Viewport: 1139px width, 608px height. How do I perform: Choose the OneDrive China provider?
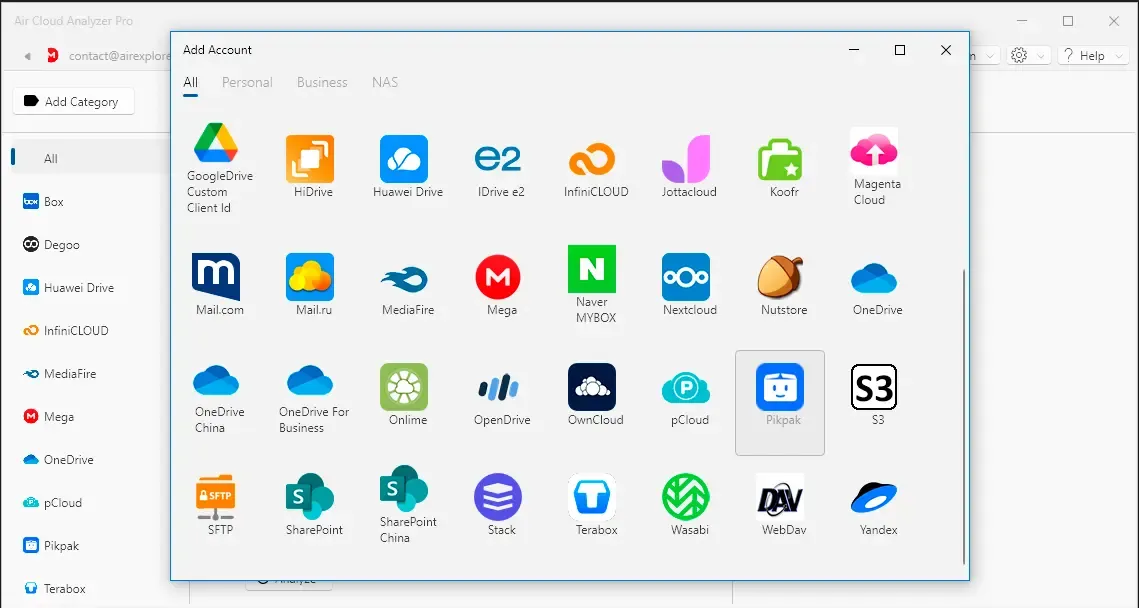click(x=219, y=399)
